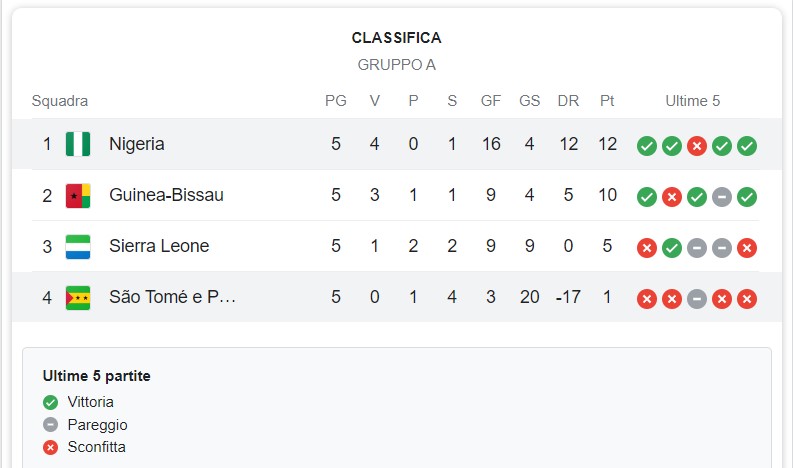This screenshot has height=468, width=793.
Task: Click the Pt column header
Action: 607,101
